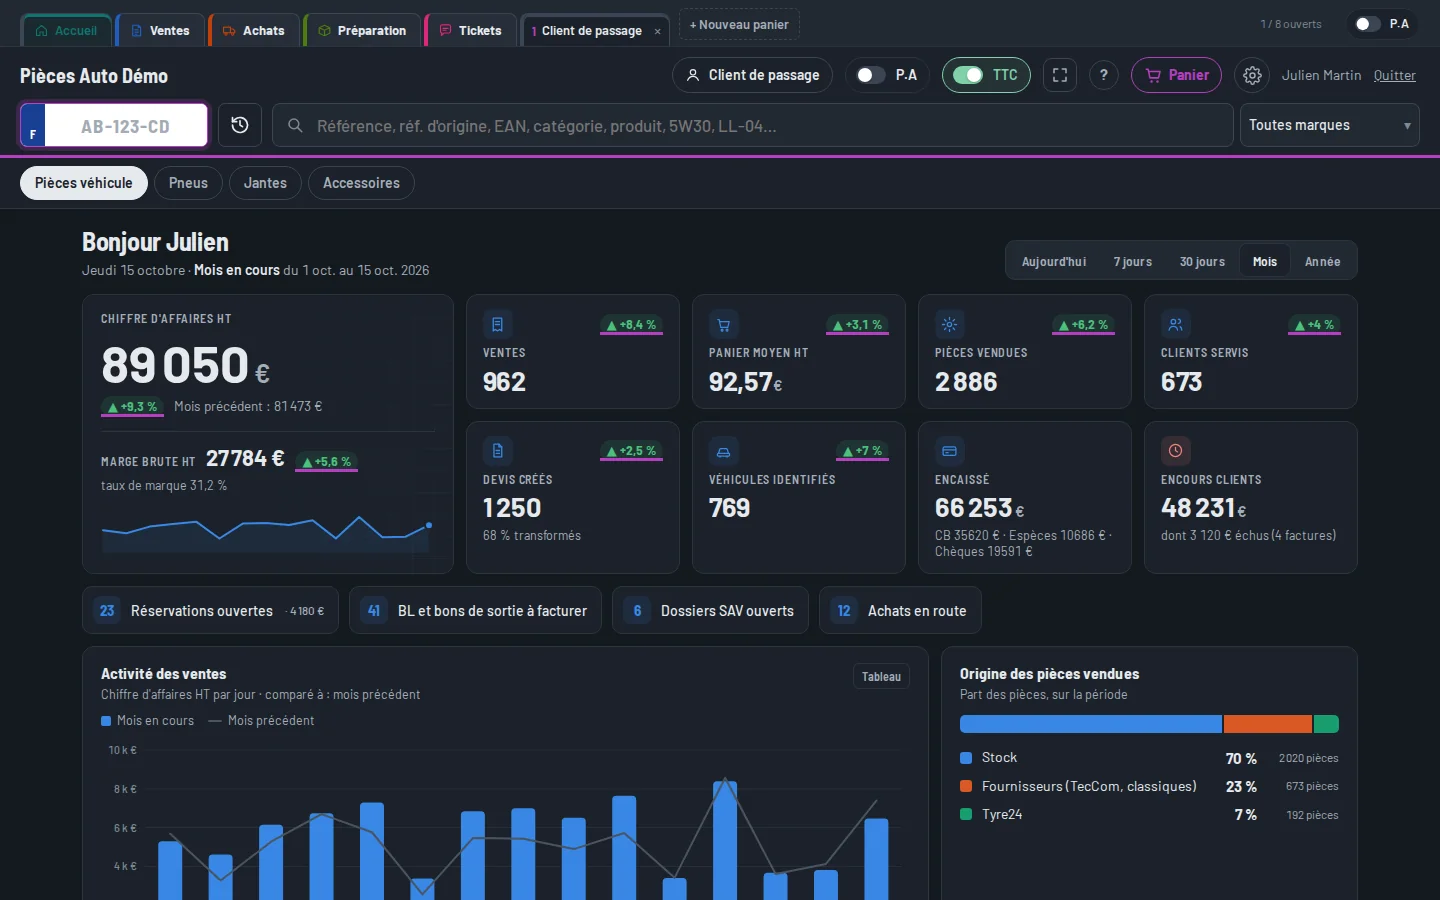Click the Quitter link
Image resolution: width=1440 pixels, height=900 pixels.
(x=1394, y=75)
